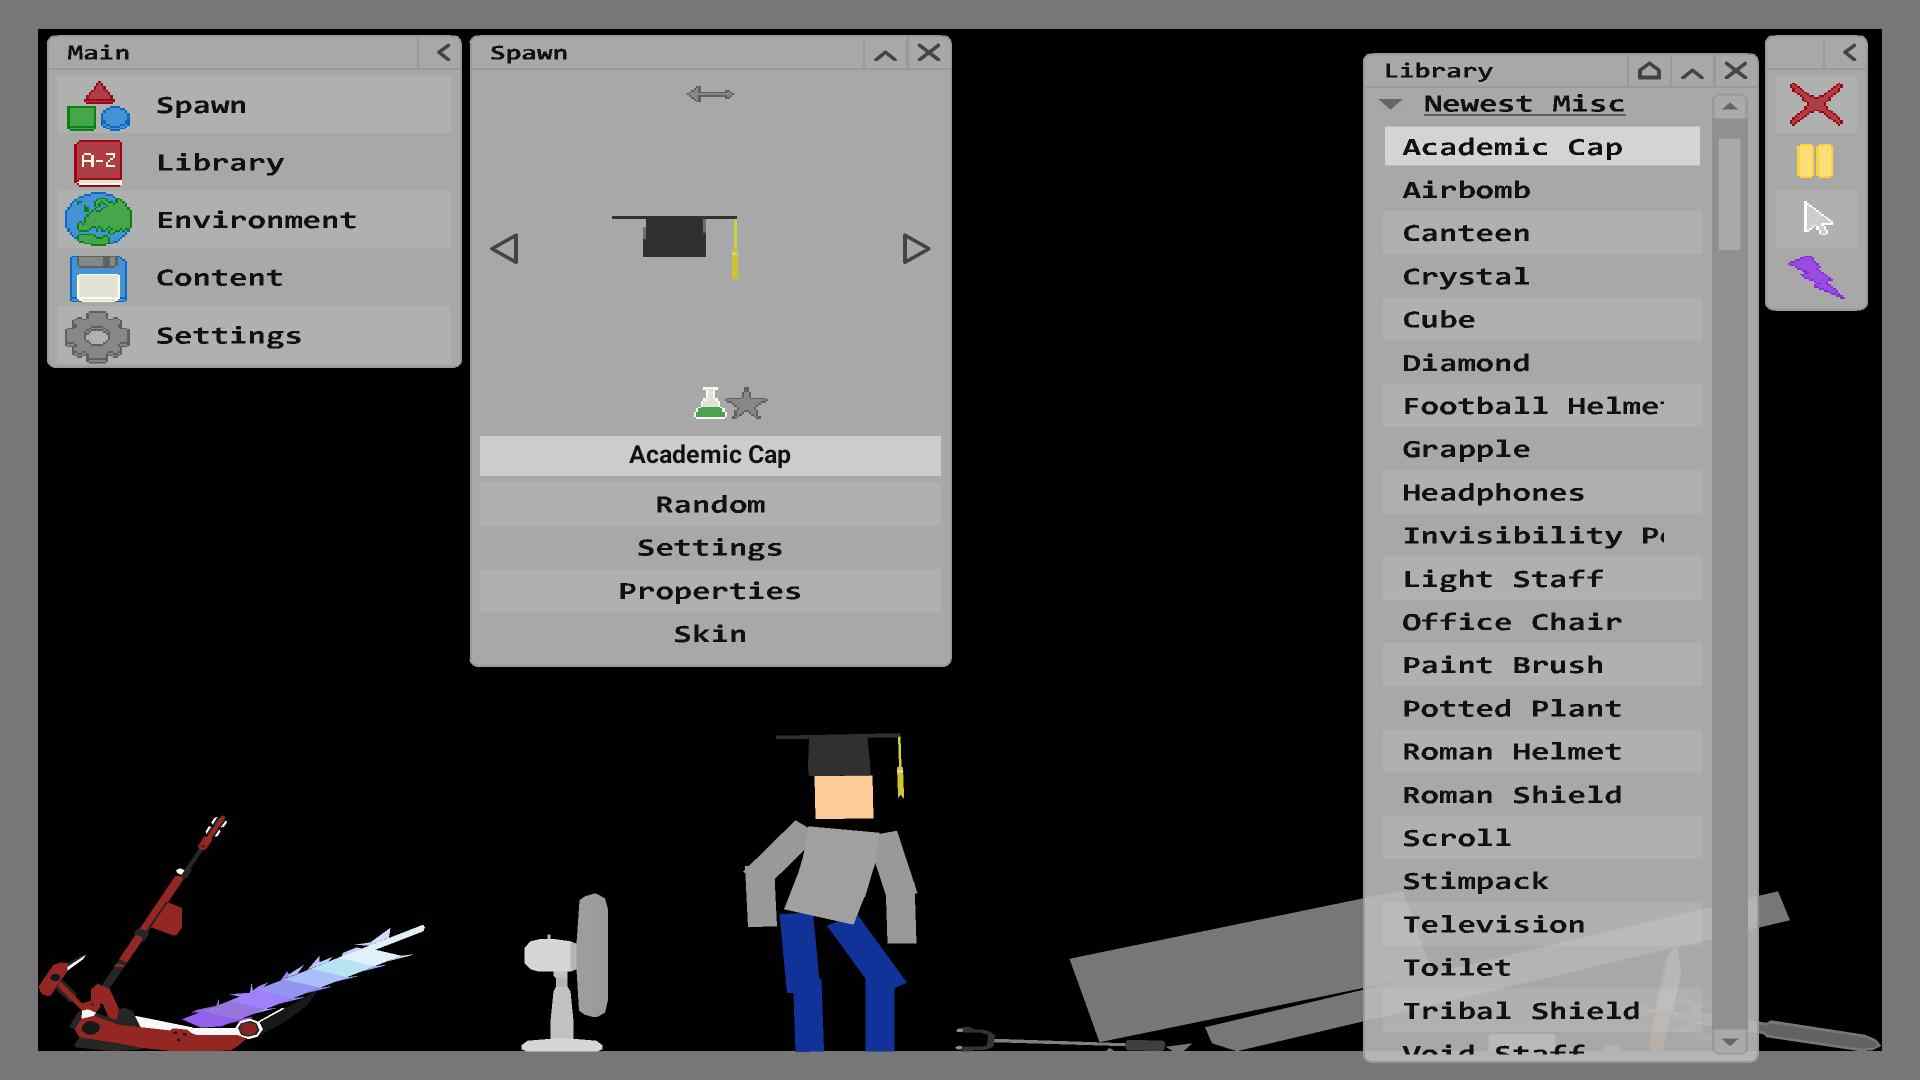Select the Library menu icon
The width and height of the screenshot is (1920, 1080).
coord(100,161)
